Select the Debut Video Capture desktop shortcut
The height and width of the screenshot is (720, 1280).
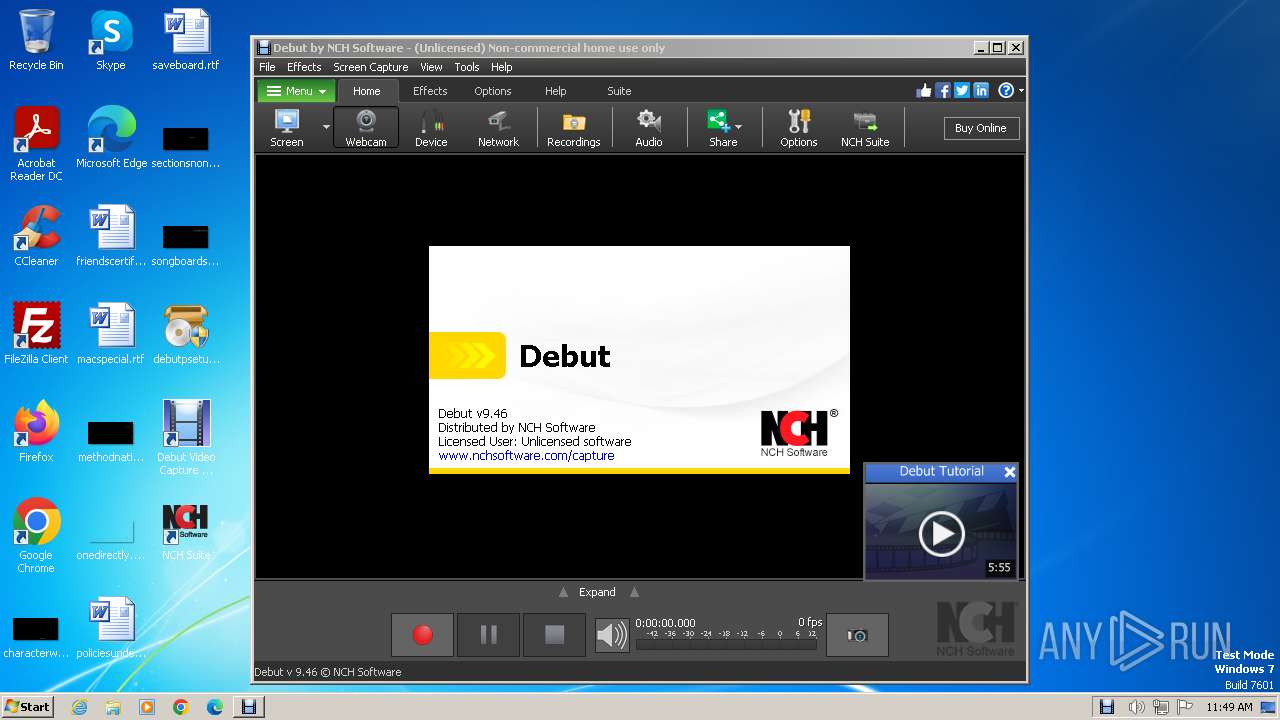click(186, 438)
